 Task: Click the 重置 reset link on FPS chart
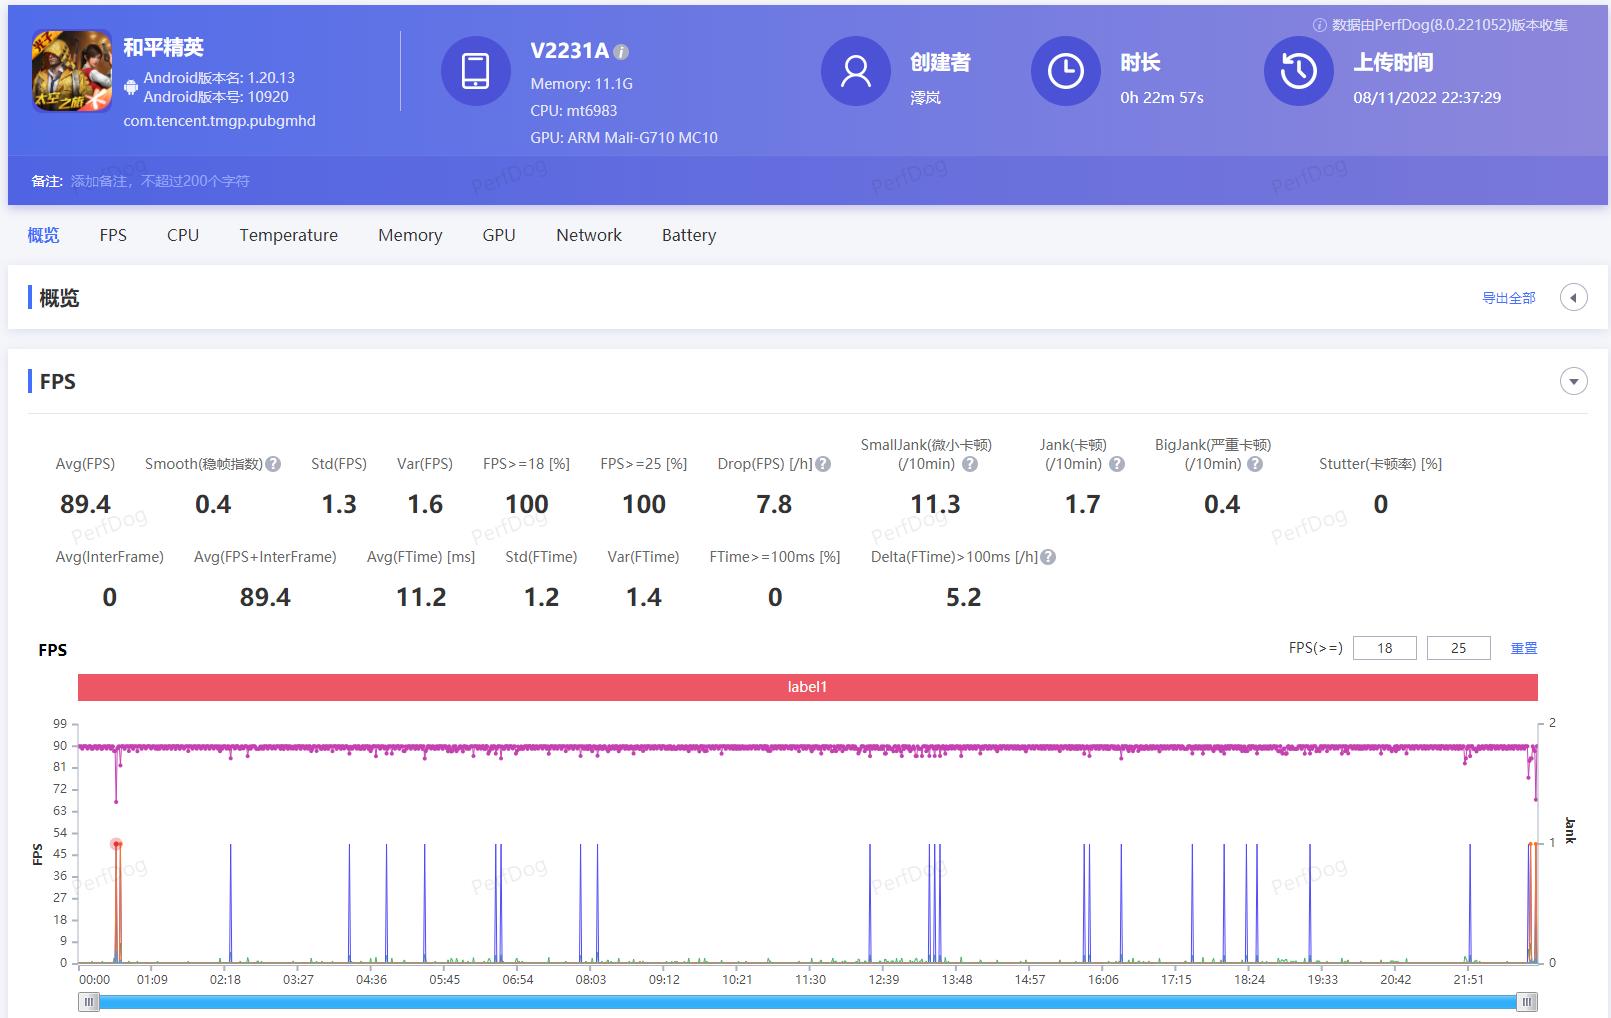pos(1524,647)
